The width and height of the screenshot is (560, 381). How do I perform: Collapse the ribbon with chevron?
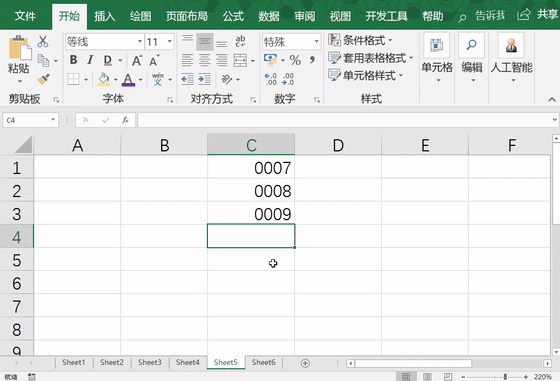tap(552, 99)
